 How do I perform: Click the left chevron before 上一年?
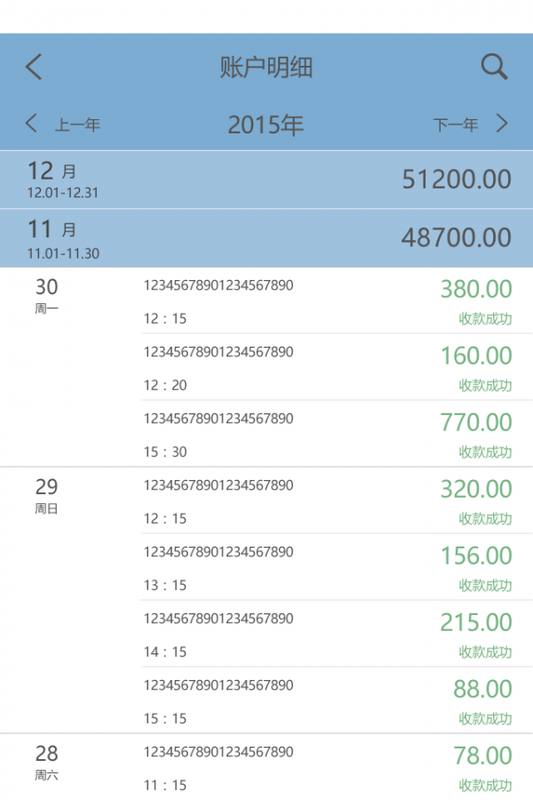click(31, 123)
